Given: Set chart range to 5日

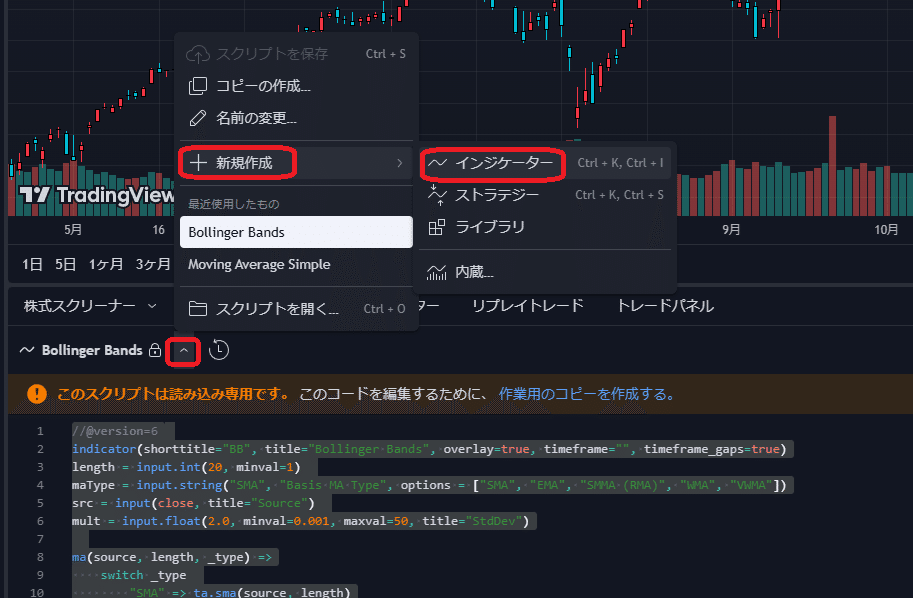Looking at the screenshot, I should 65,264.
